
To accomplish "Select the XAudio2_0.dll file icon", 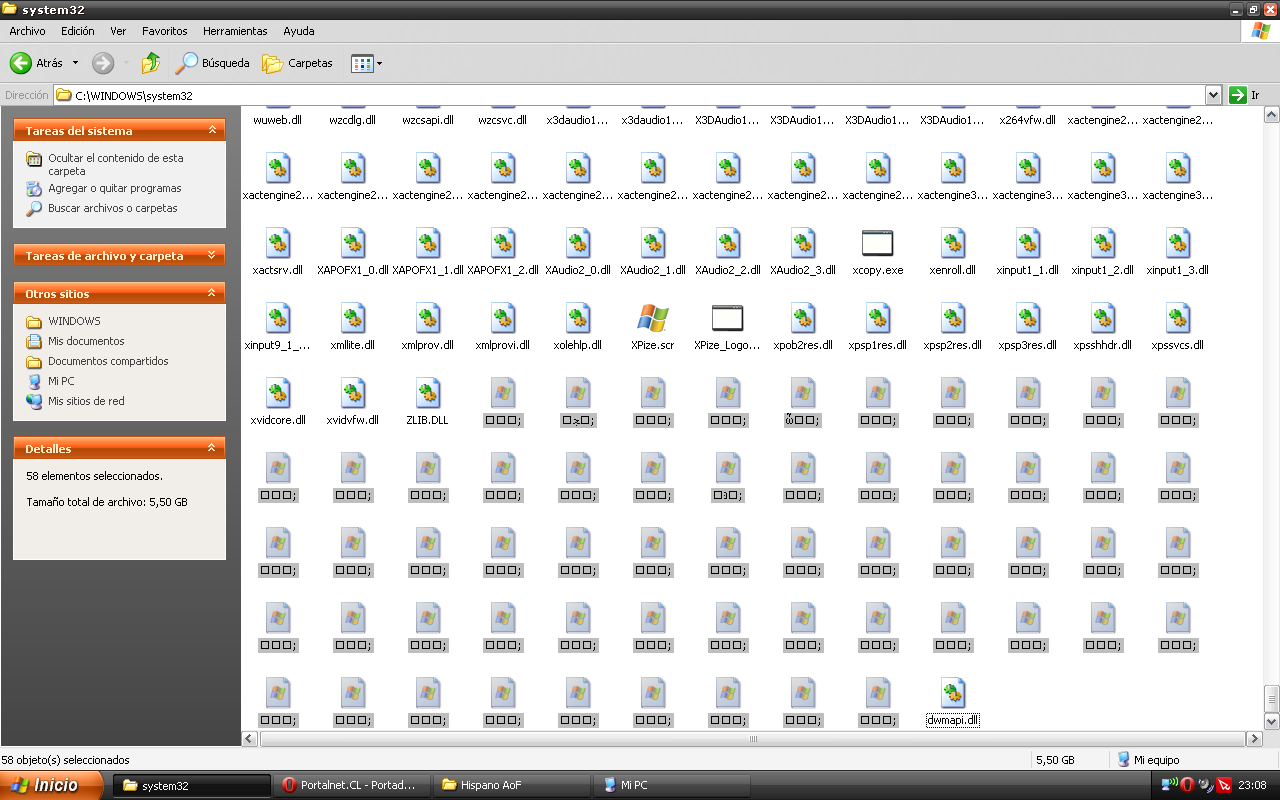I will [x=577, y=243].
